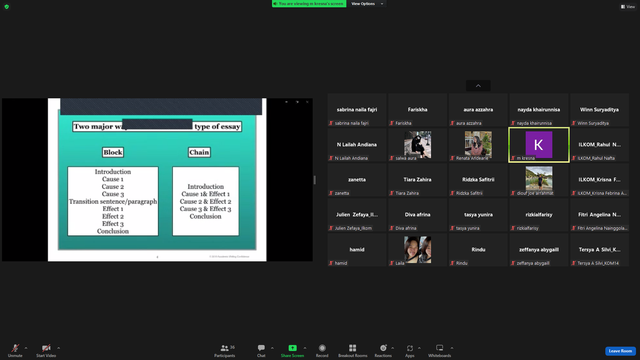
Task: Click the Leave Room button
Action: coord(620,351)
